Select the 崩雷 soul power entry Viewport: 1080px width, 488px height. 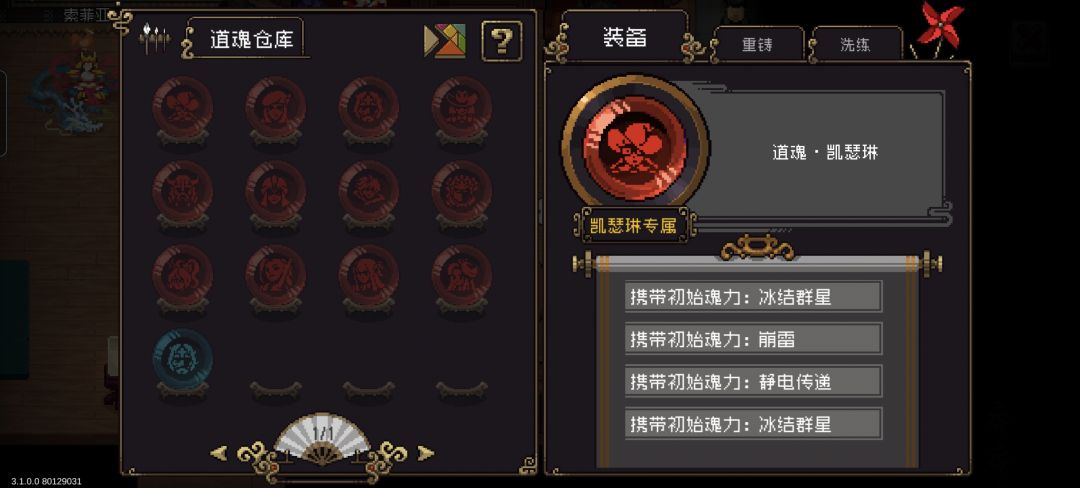coord(753,339)
